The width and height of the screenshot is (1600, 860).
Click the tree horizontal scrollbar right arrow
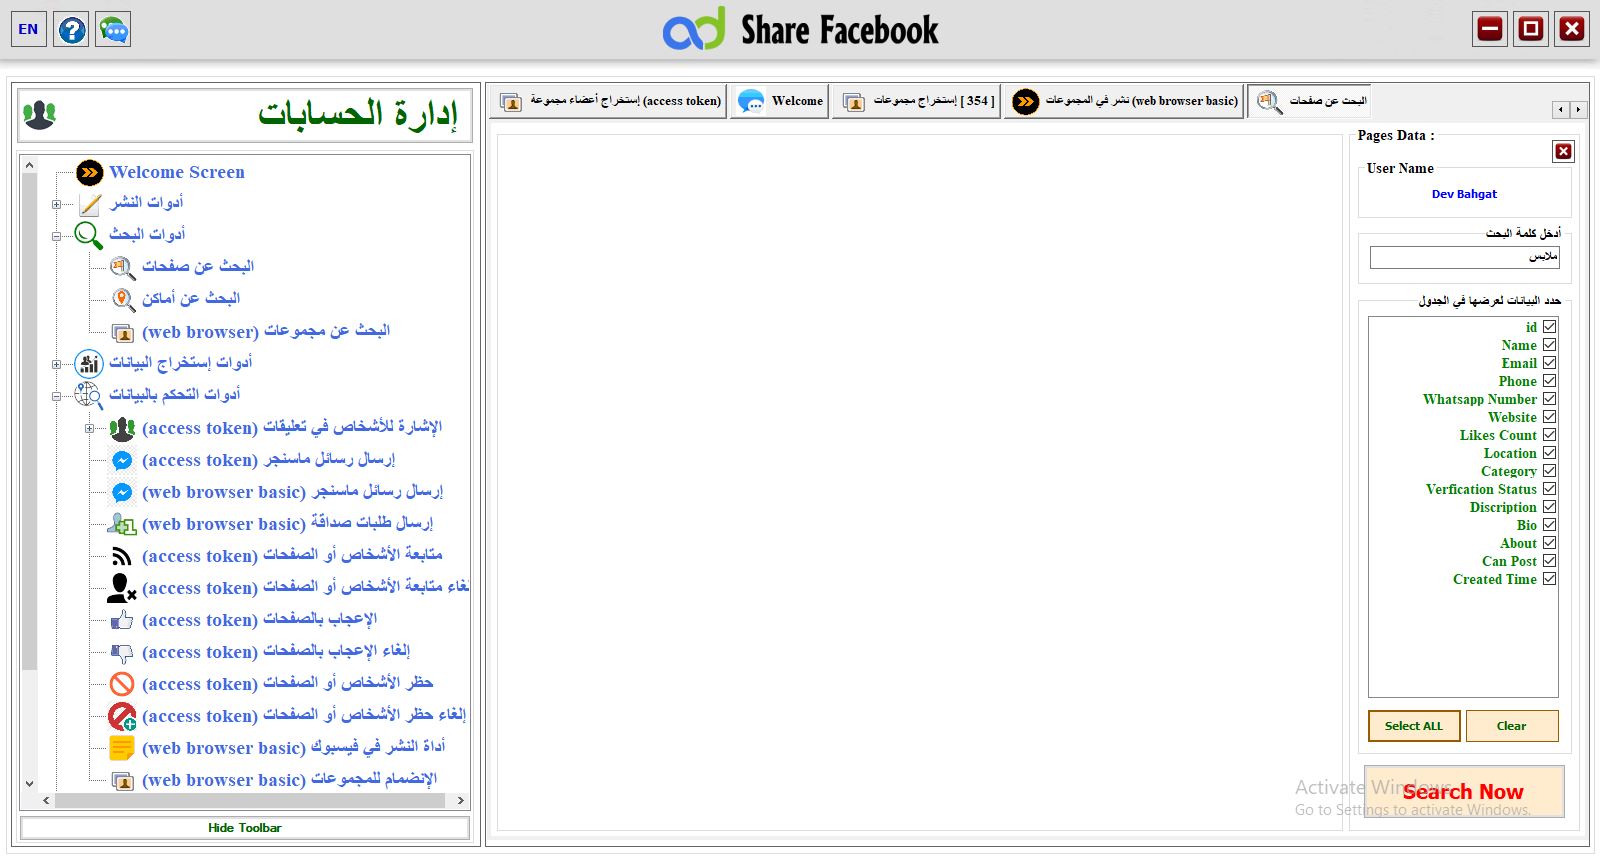coord(460,801)
